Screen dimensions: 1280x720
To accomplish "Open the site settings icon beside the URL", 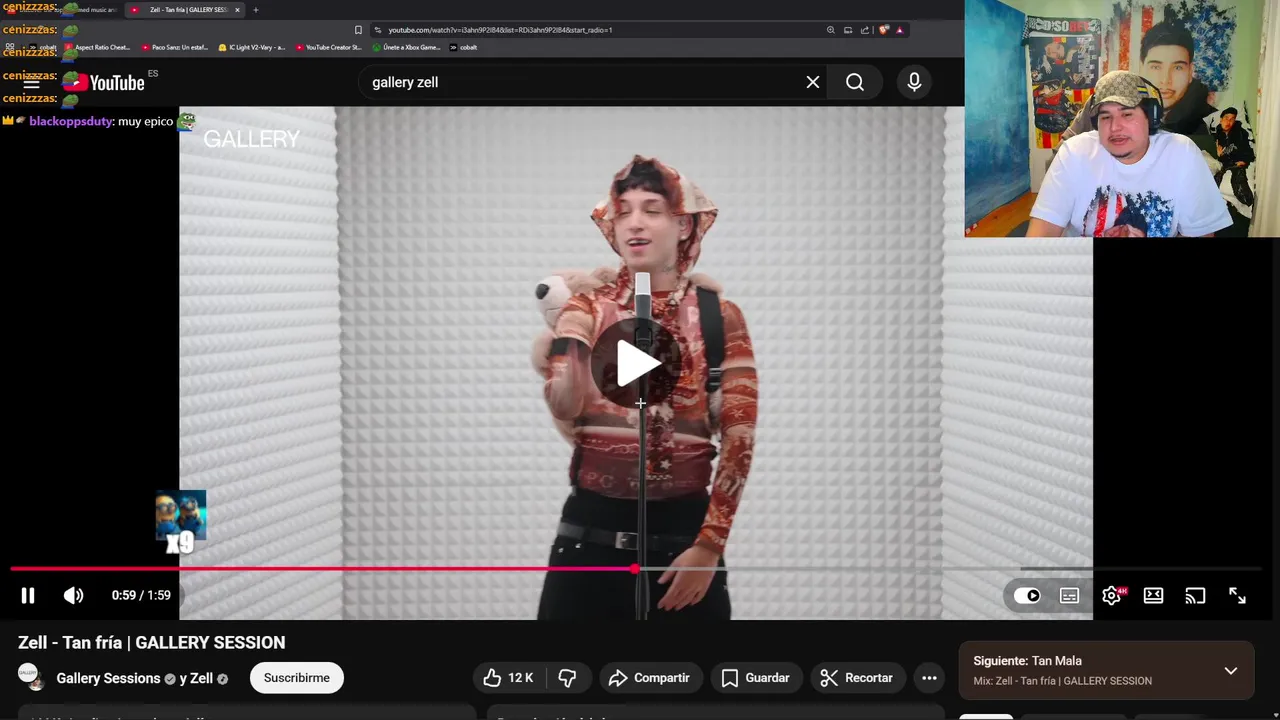I will pyautogui.click(x=377, y=30).
